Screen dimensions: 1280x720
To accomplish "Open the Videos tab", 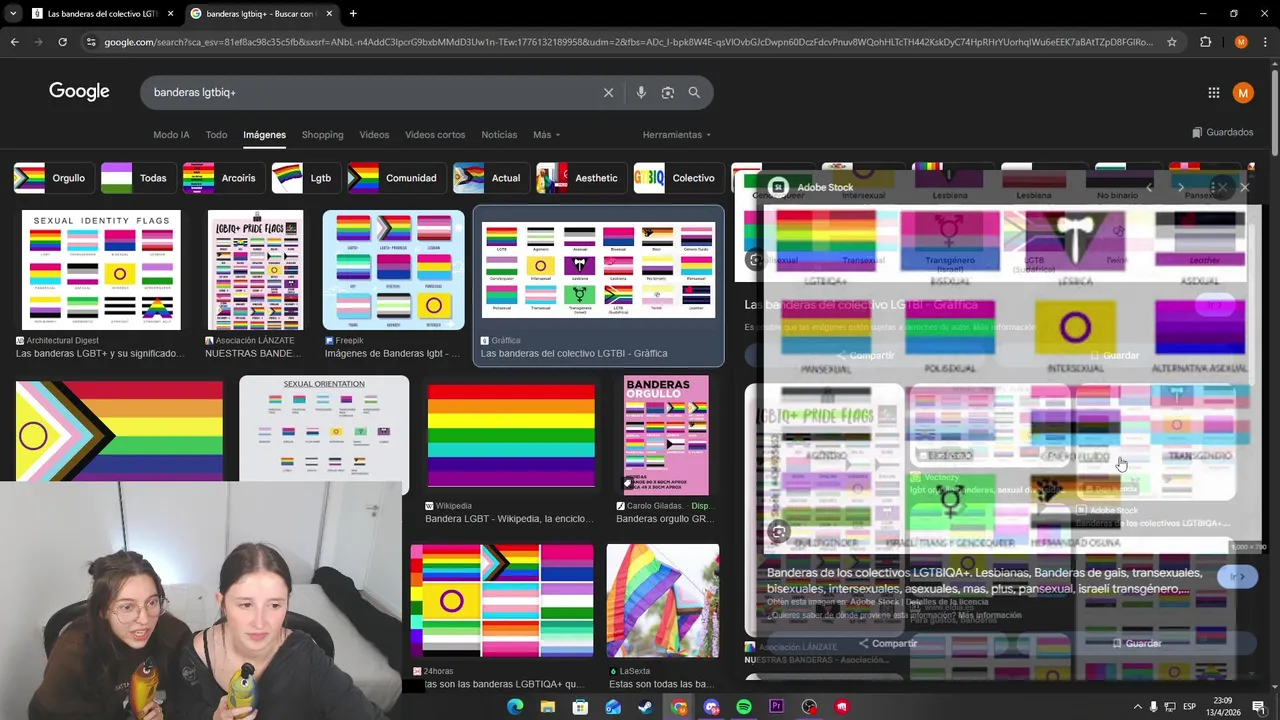I will pos(374,135).
